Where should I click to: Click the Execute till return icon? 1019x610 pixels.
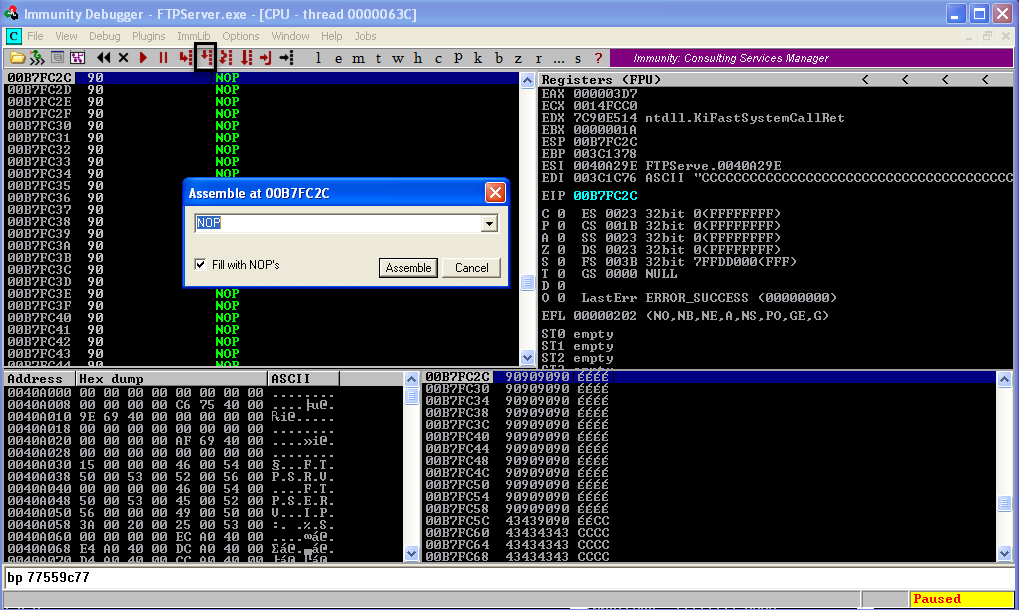266,58
